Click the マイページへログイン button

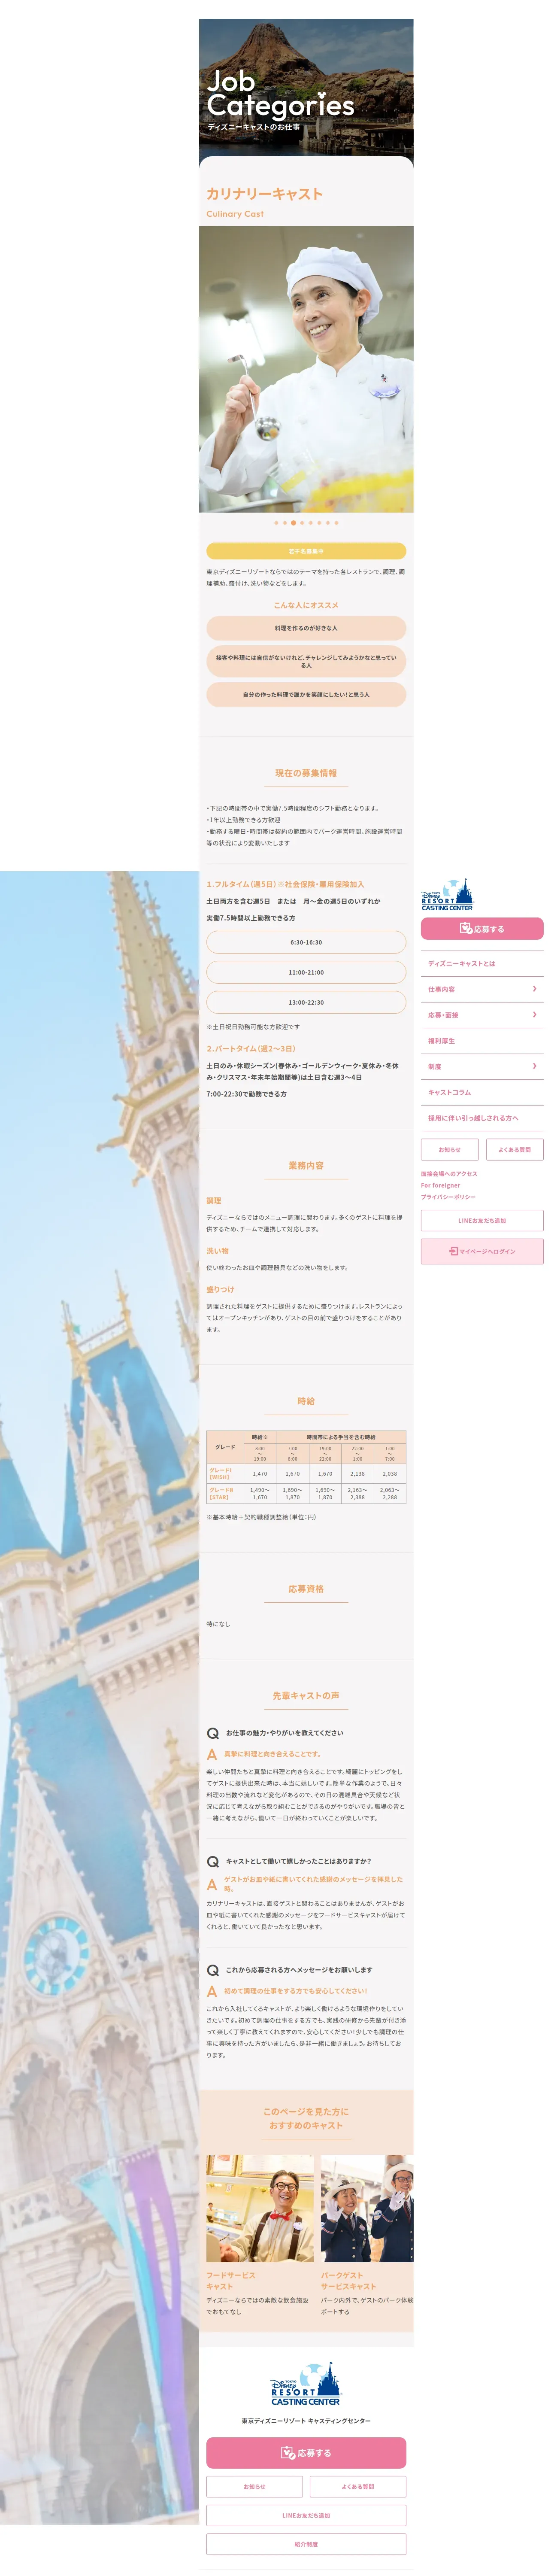point(482,1251)
